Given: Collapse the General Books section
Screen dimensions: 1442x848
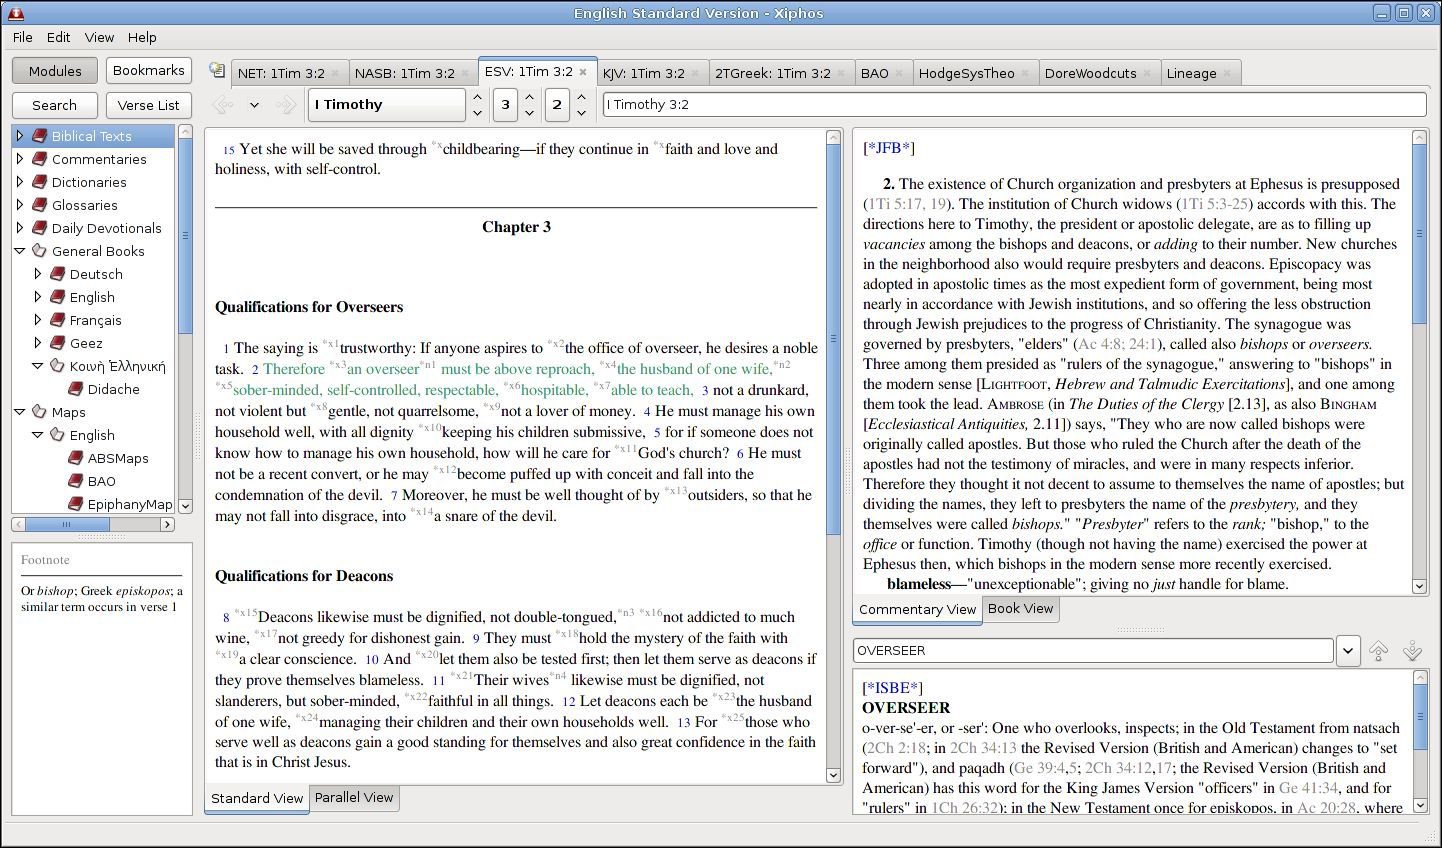Looking at the screenshot, I should click(20, 250).
